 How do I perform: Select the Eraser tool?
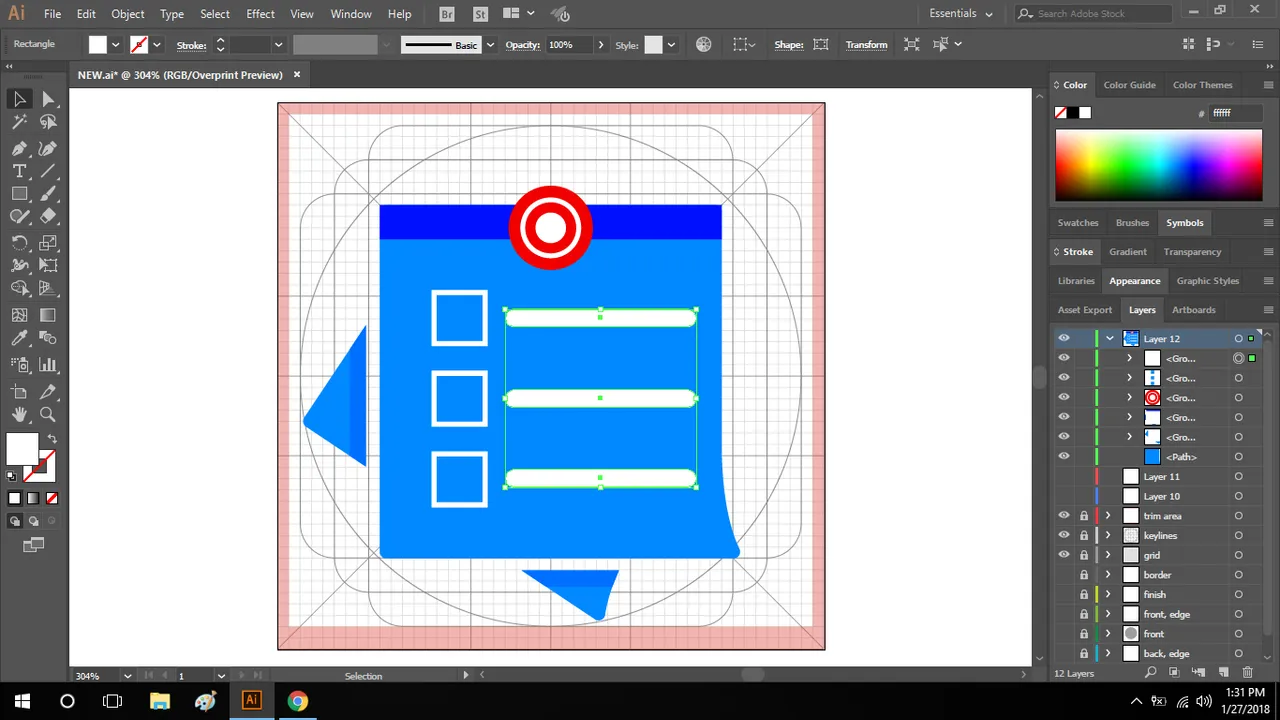[x=48, y=216]
